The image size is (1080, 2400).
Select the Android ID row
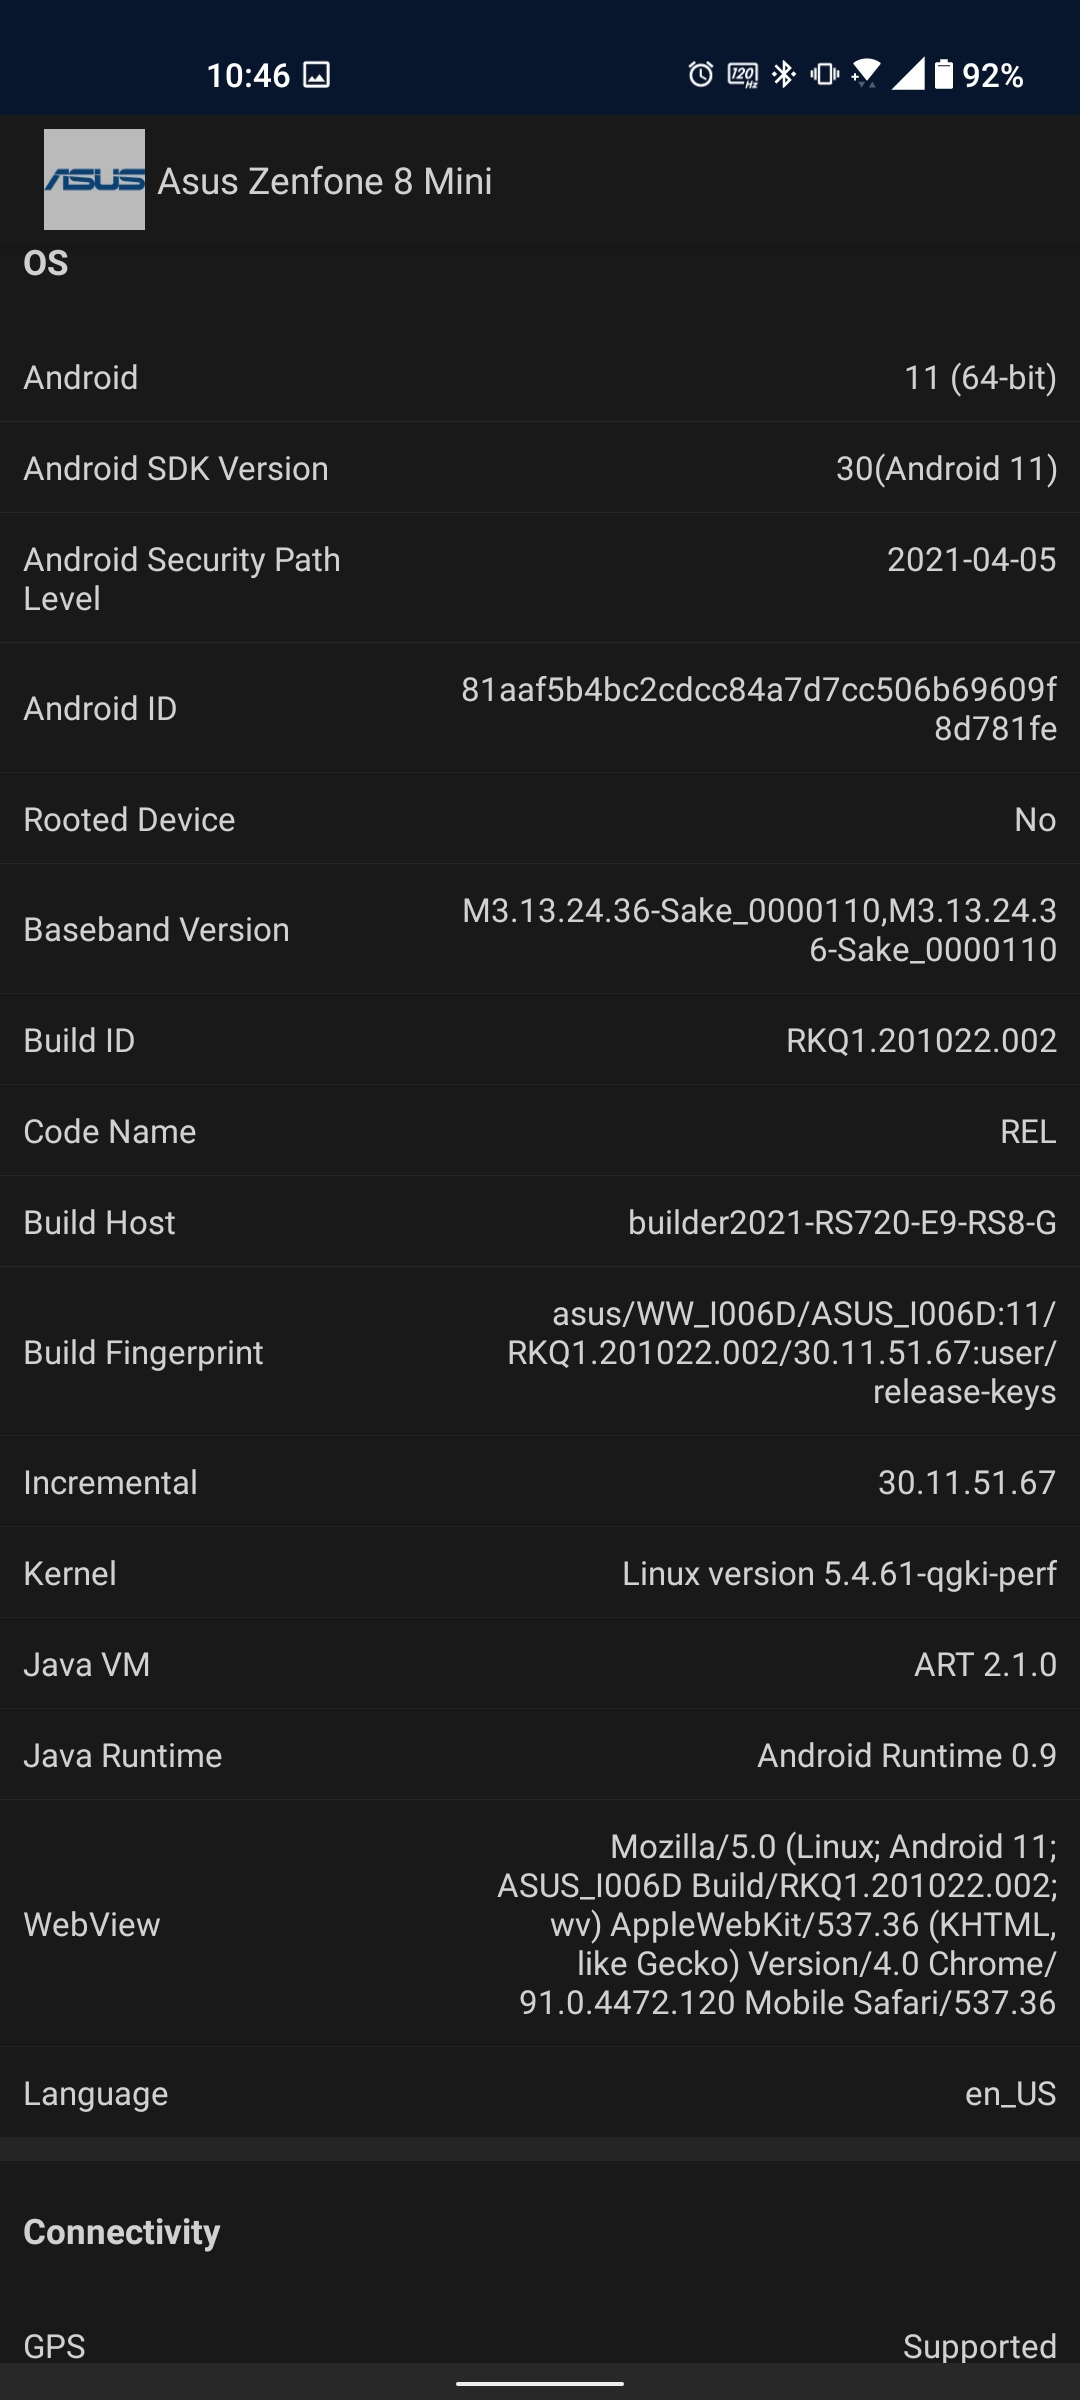(x=540, y=708)
